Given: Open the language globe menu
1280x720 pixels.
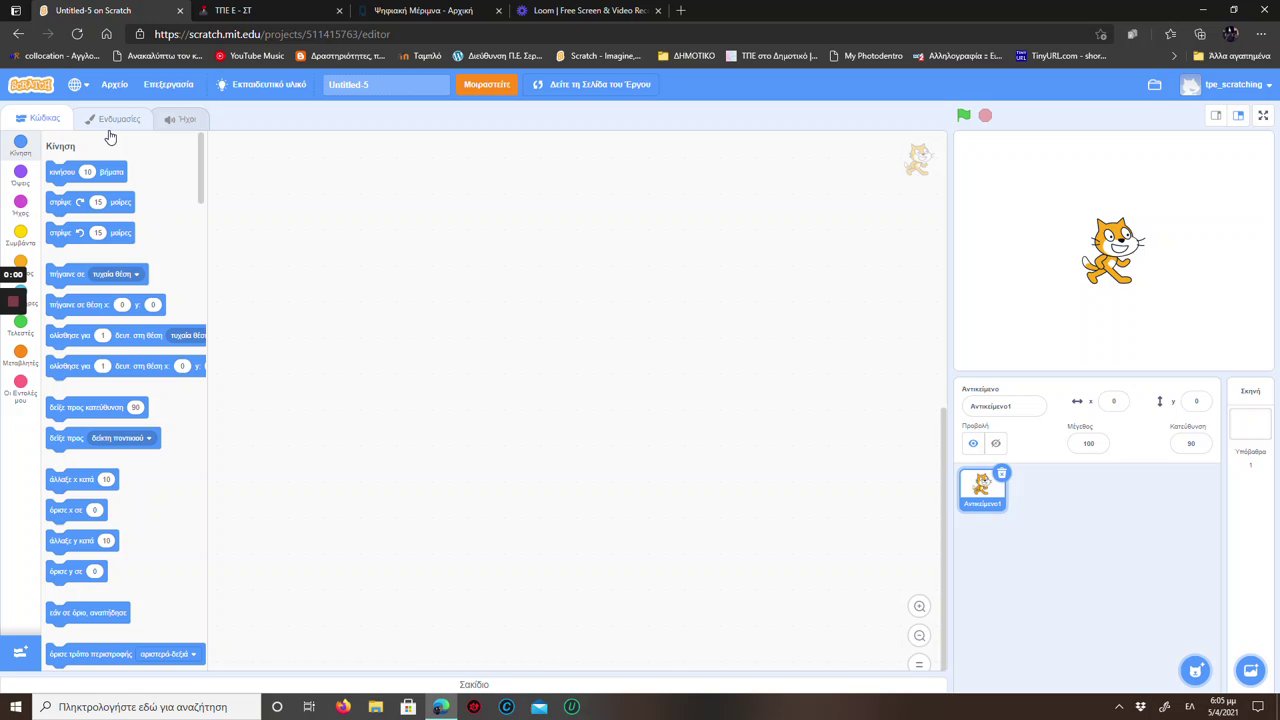Looking at the screenshot, I should [79, 84].
